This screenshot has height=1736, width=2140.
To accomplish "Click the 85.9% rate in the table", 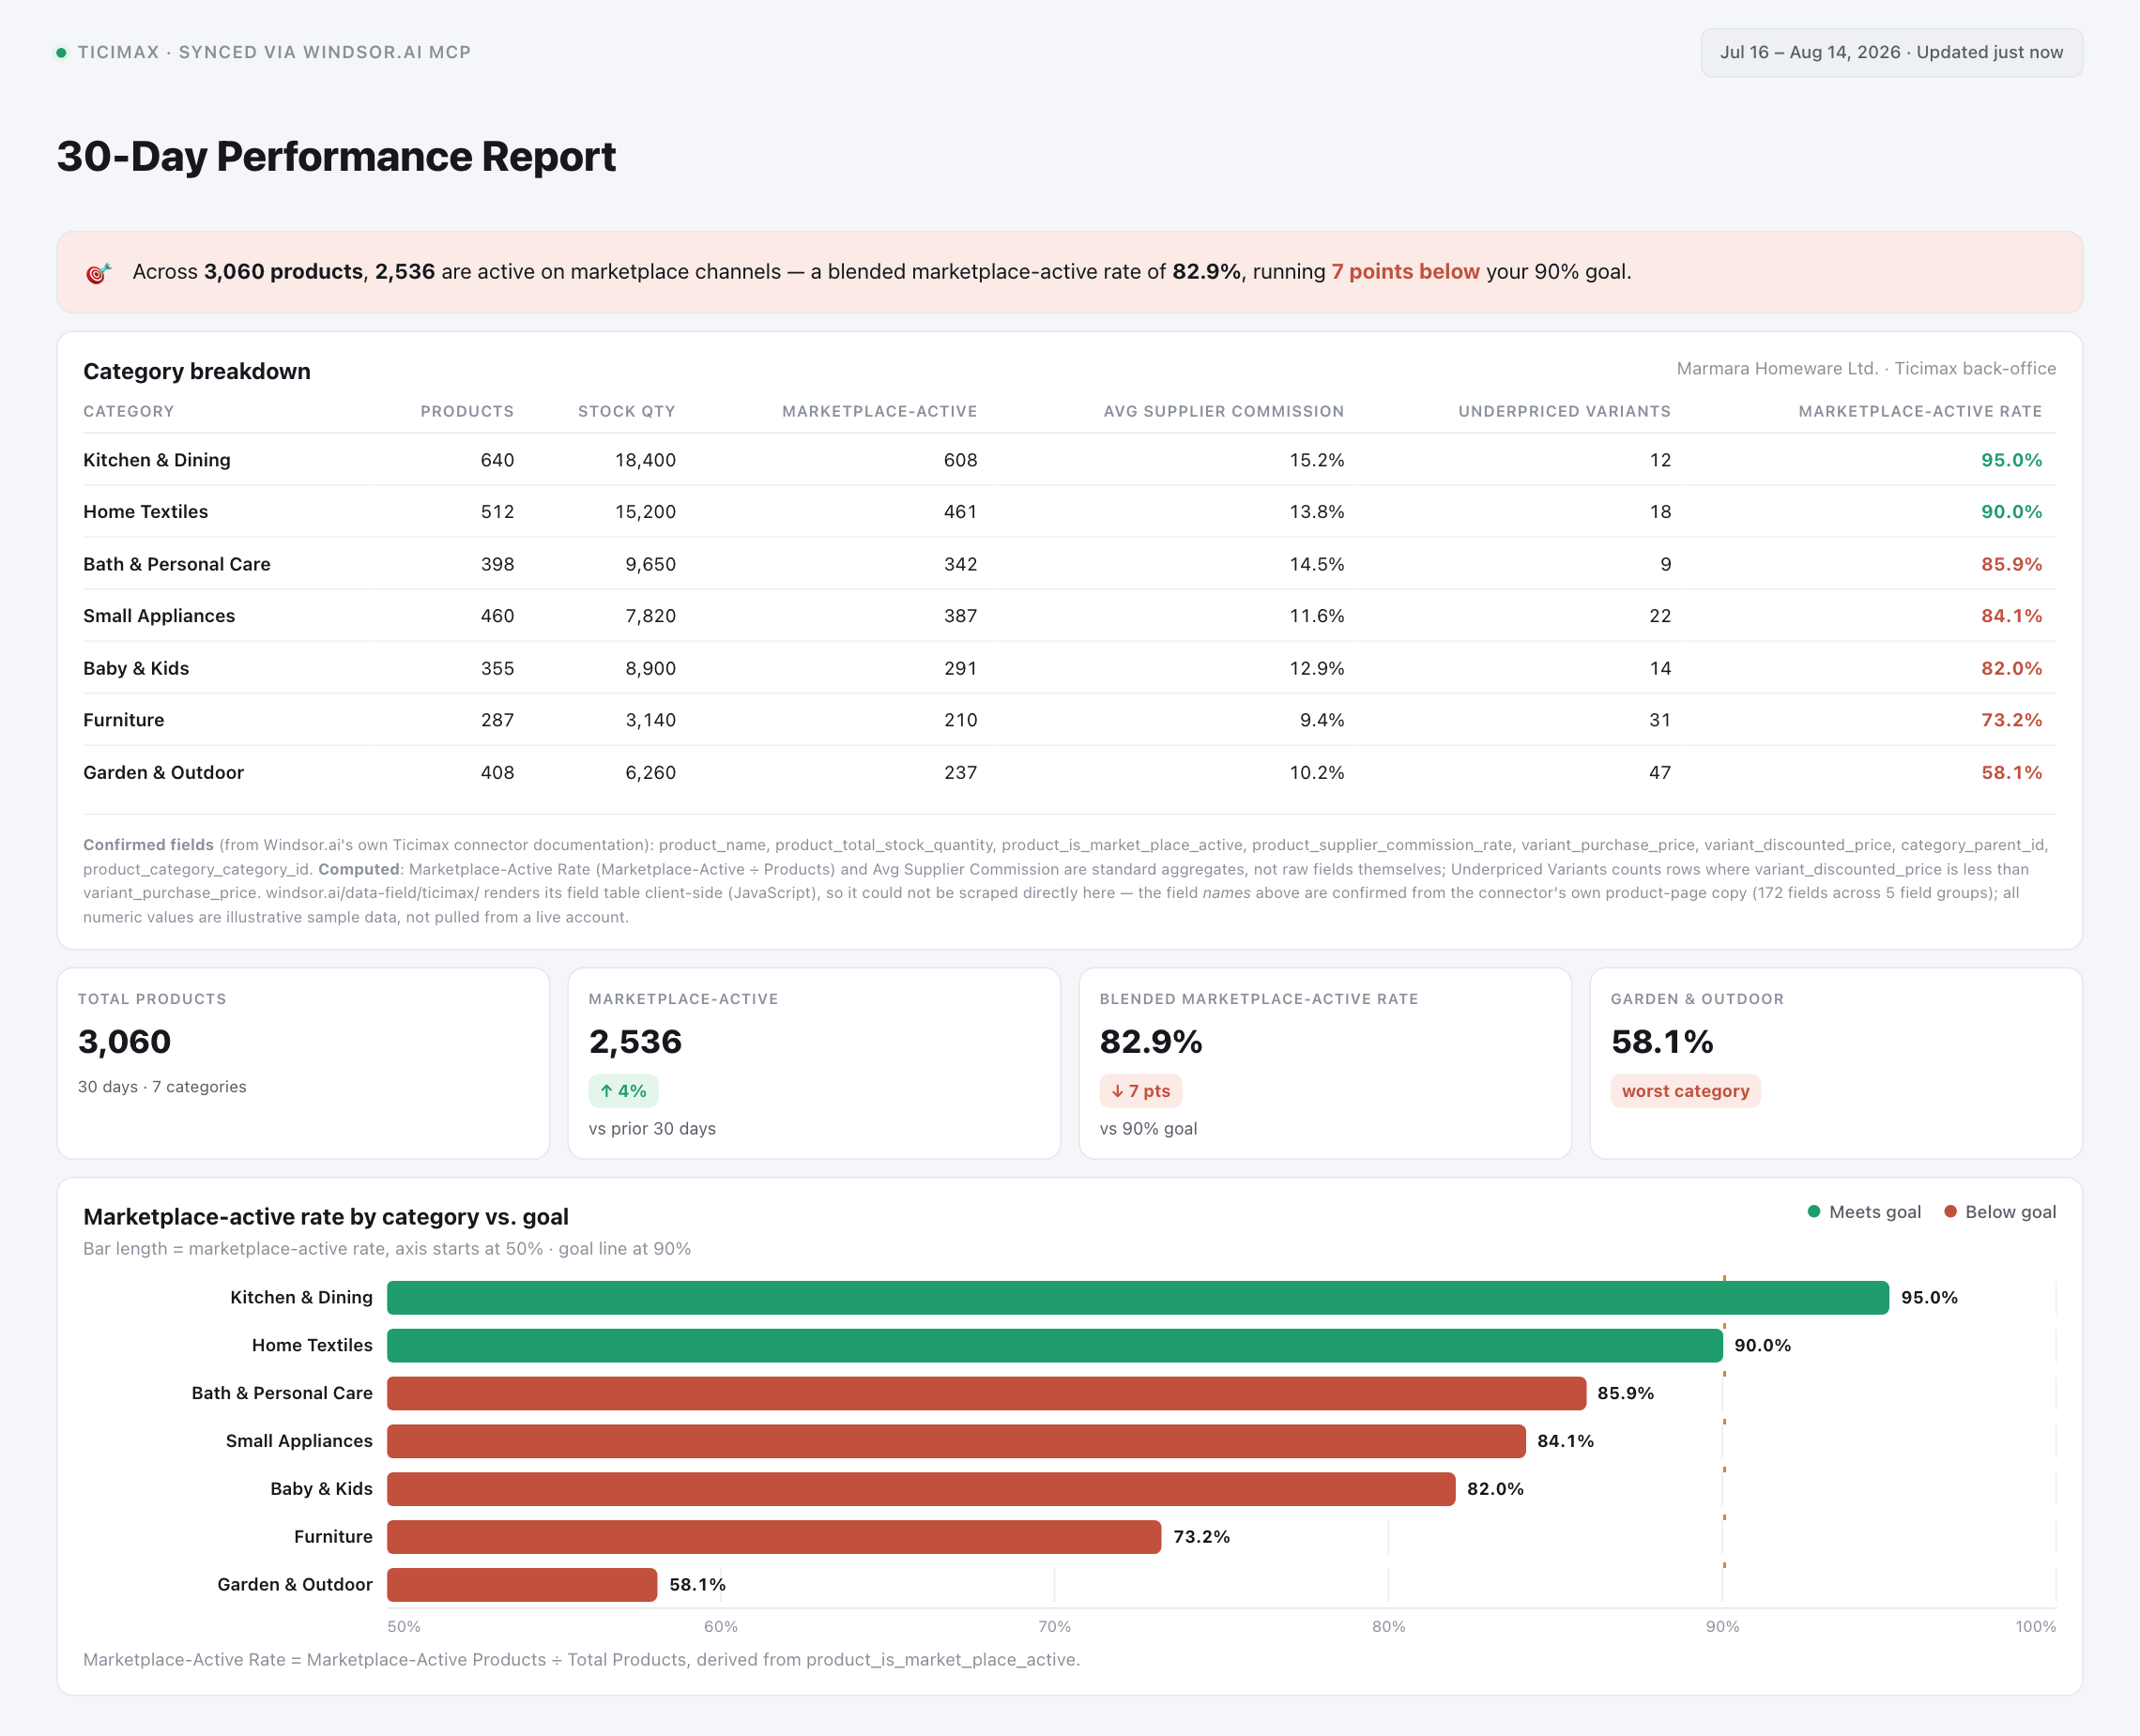I will click(x=2011, y=564).
